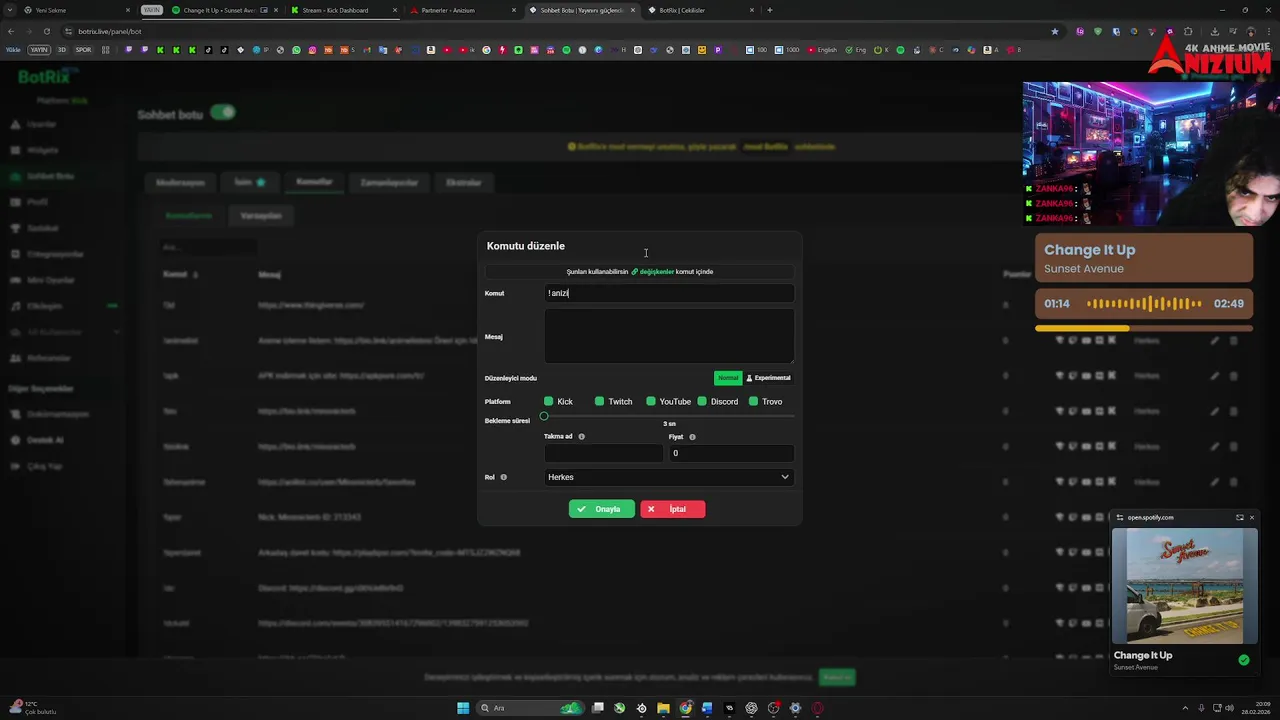
Task: Open Mini Oyunlar in the sidebar
Action: pos(50,280)
